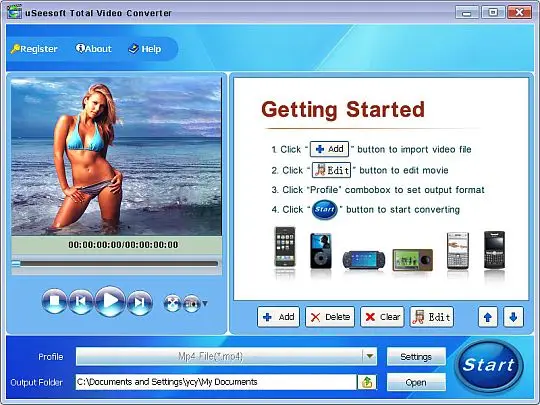Open the About menu item
Screen dimensions: 540x405
pyautogui.click(x=94, y=49)
